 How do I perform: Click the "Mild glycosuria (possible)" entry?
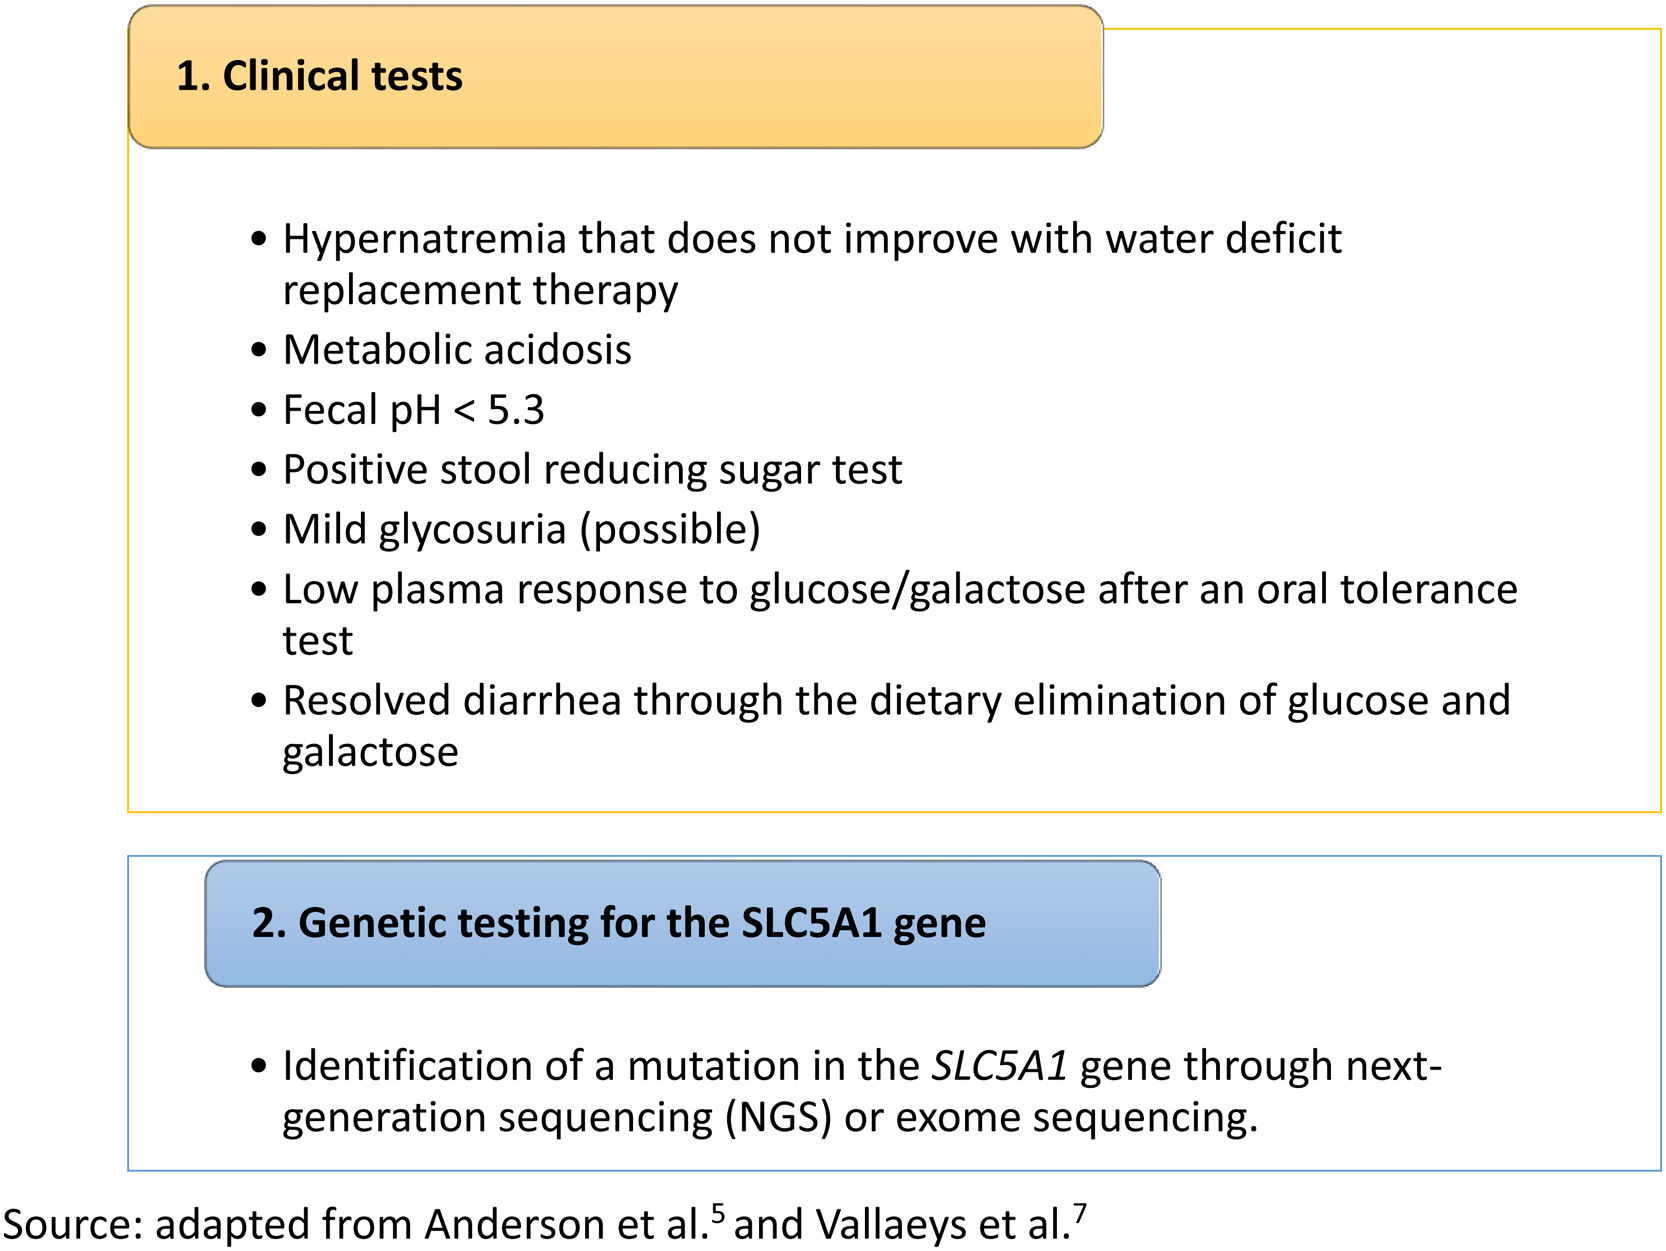(x=521, y=530)
